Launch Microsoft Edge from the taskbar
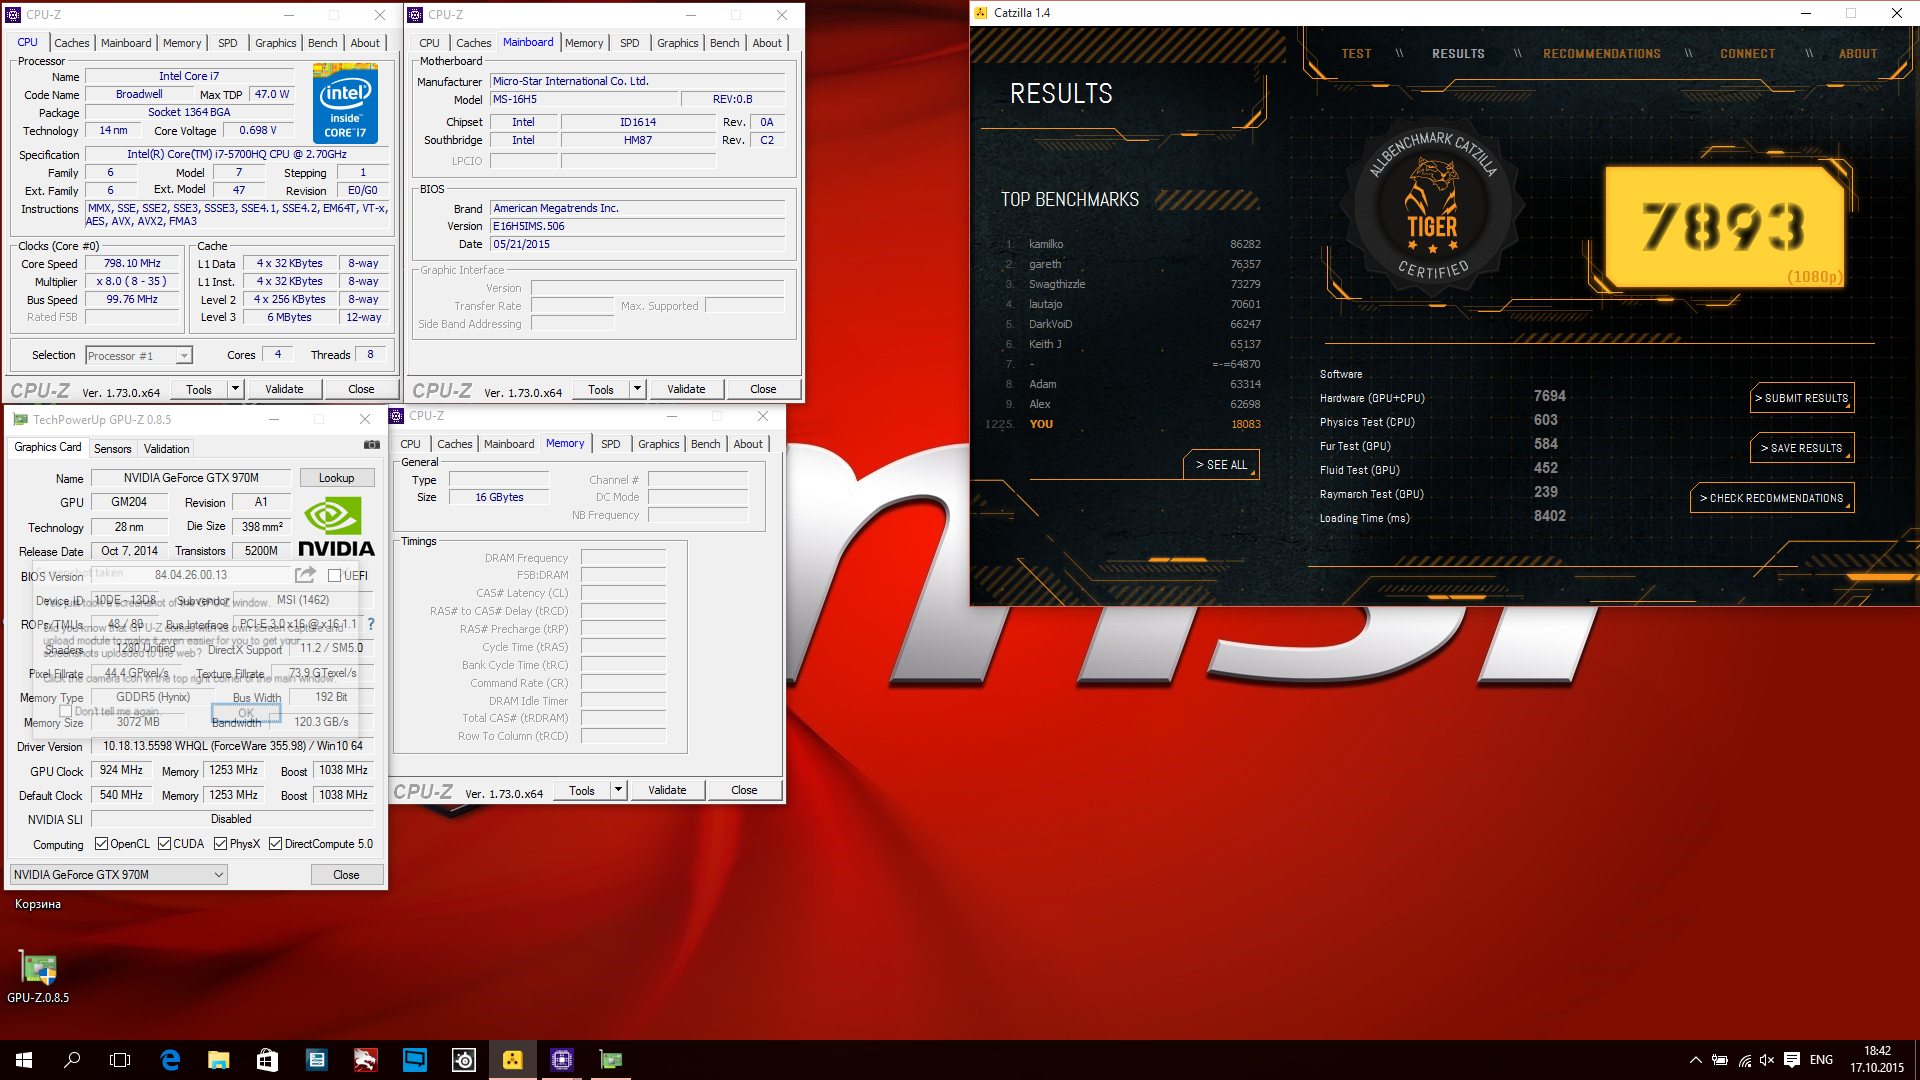Image resolution: width=1920 pixels, height=1080 pixels. click(x=170, y=1060)
